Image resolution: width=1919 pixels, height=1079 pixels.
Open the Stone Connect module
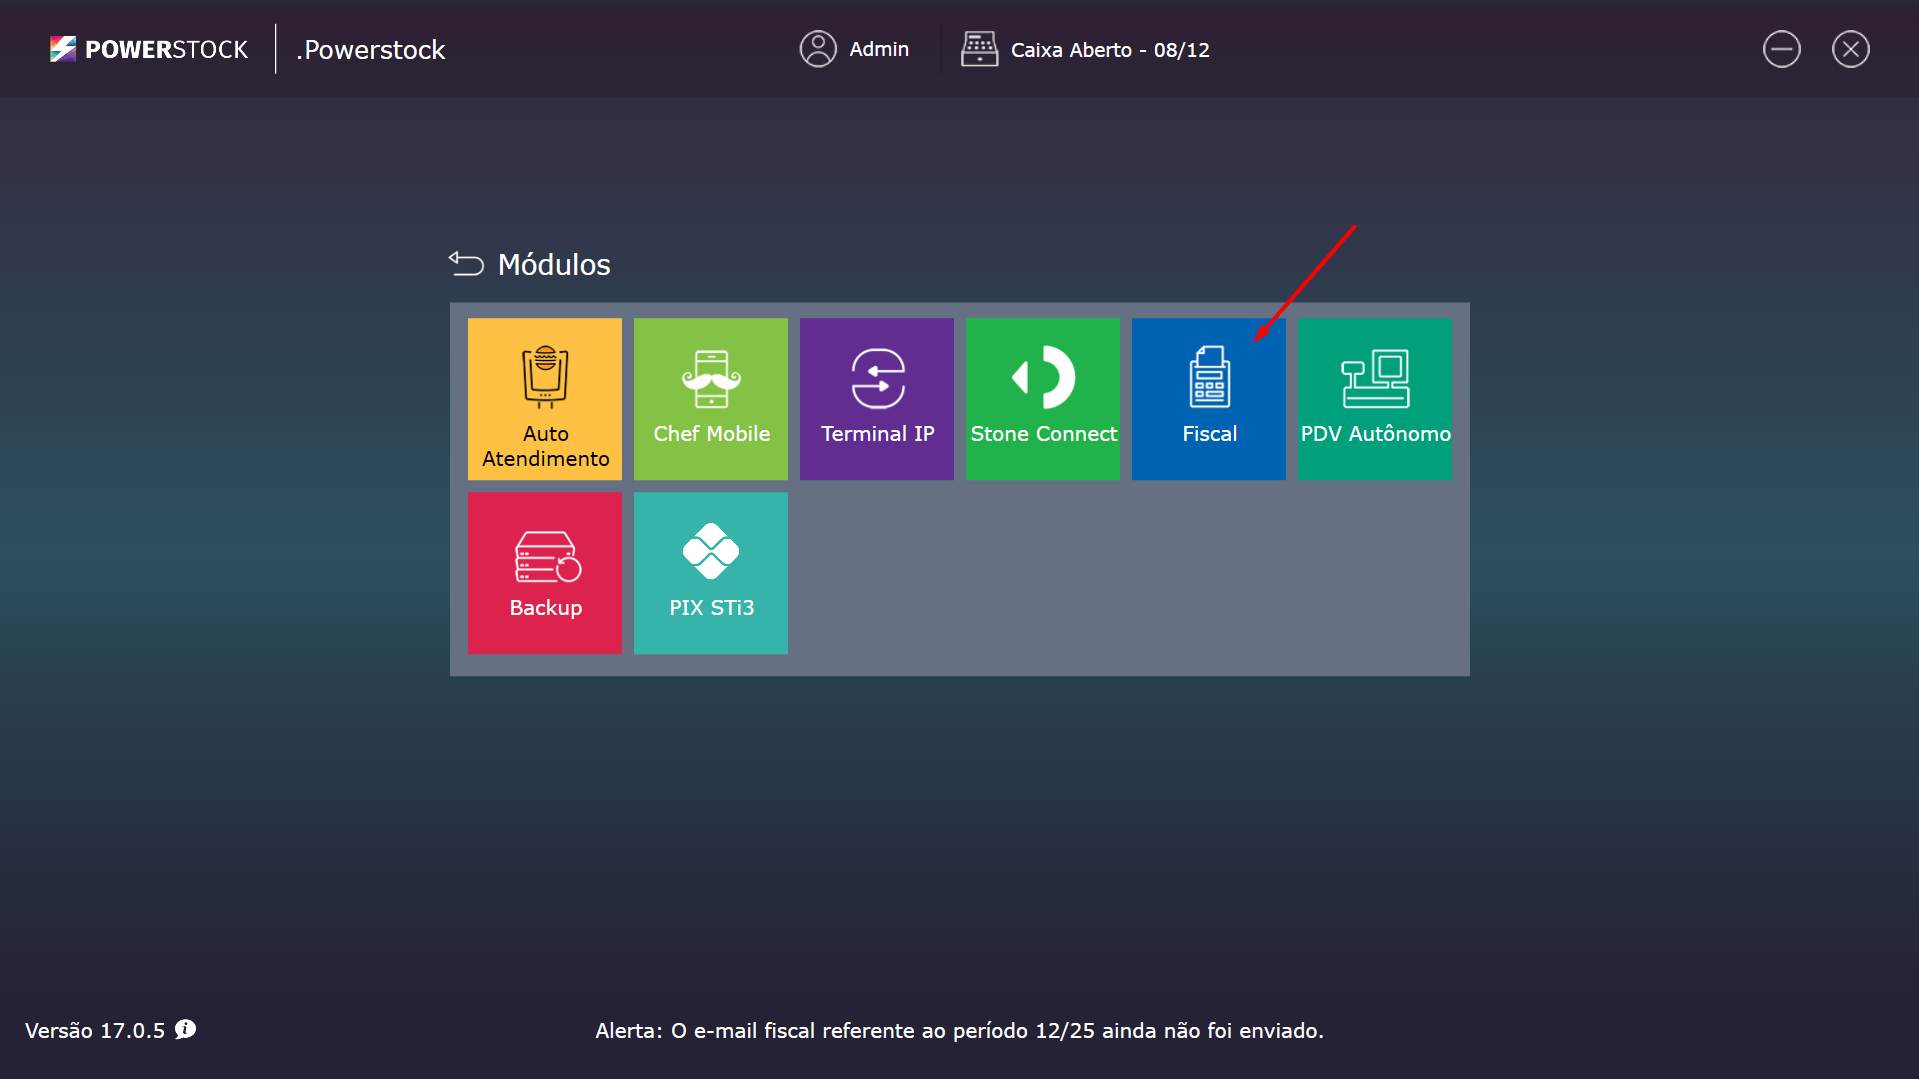tap(1043, 399)
